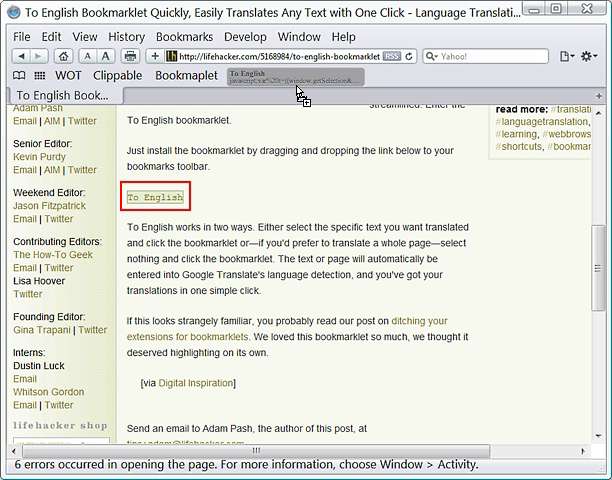
Task: Open the View menu
Action: [x=85, y=37]
